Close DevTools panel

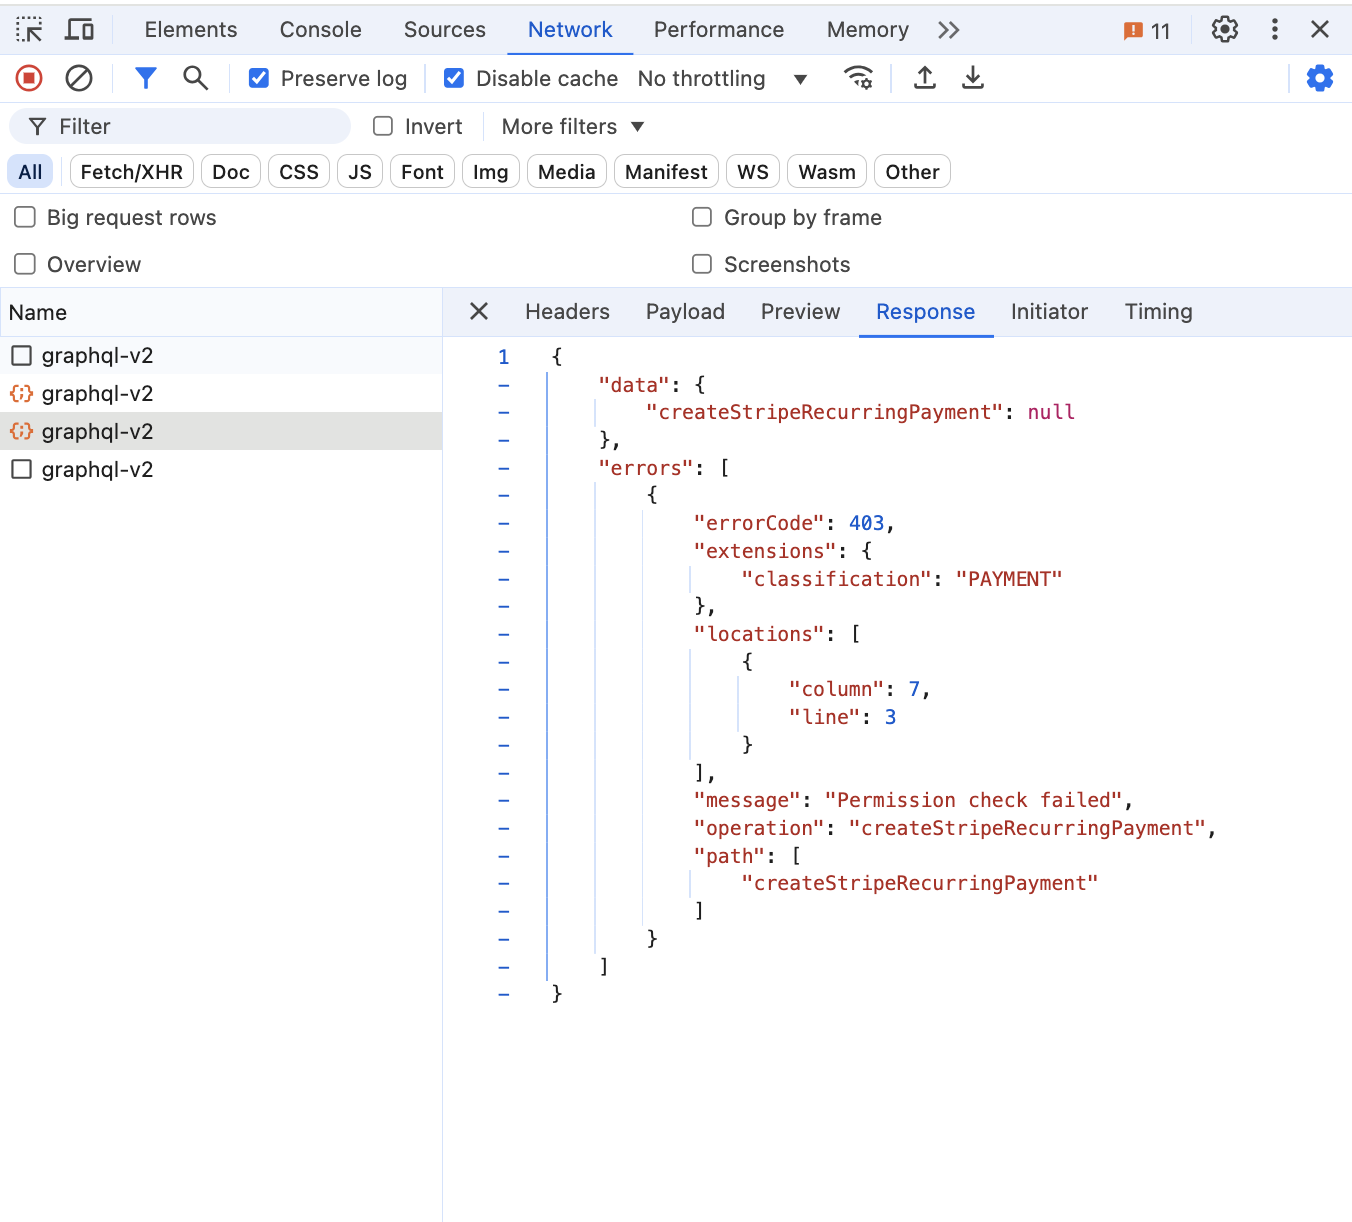pyautogui.click(x=1320, y=29)
